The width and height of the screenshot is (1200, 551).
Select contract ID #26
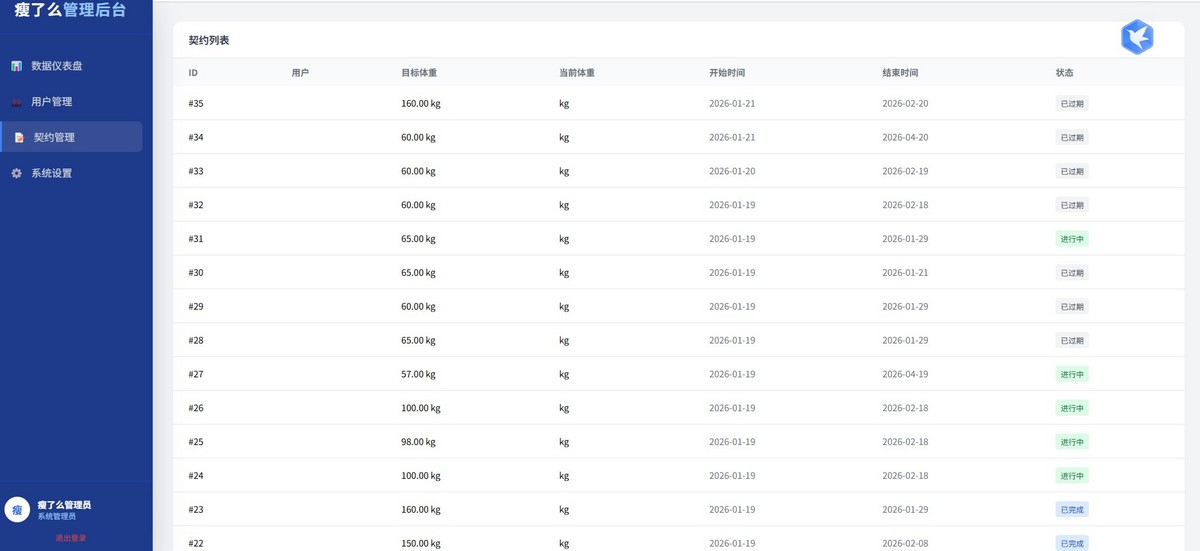196,408
